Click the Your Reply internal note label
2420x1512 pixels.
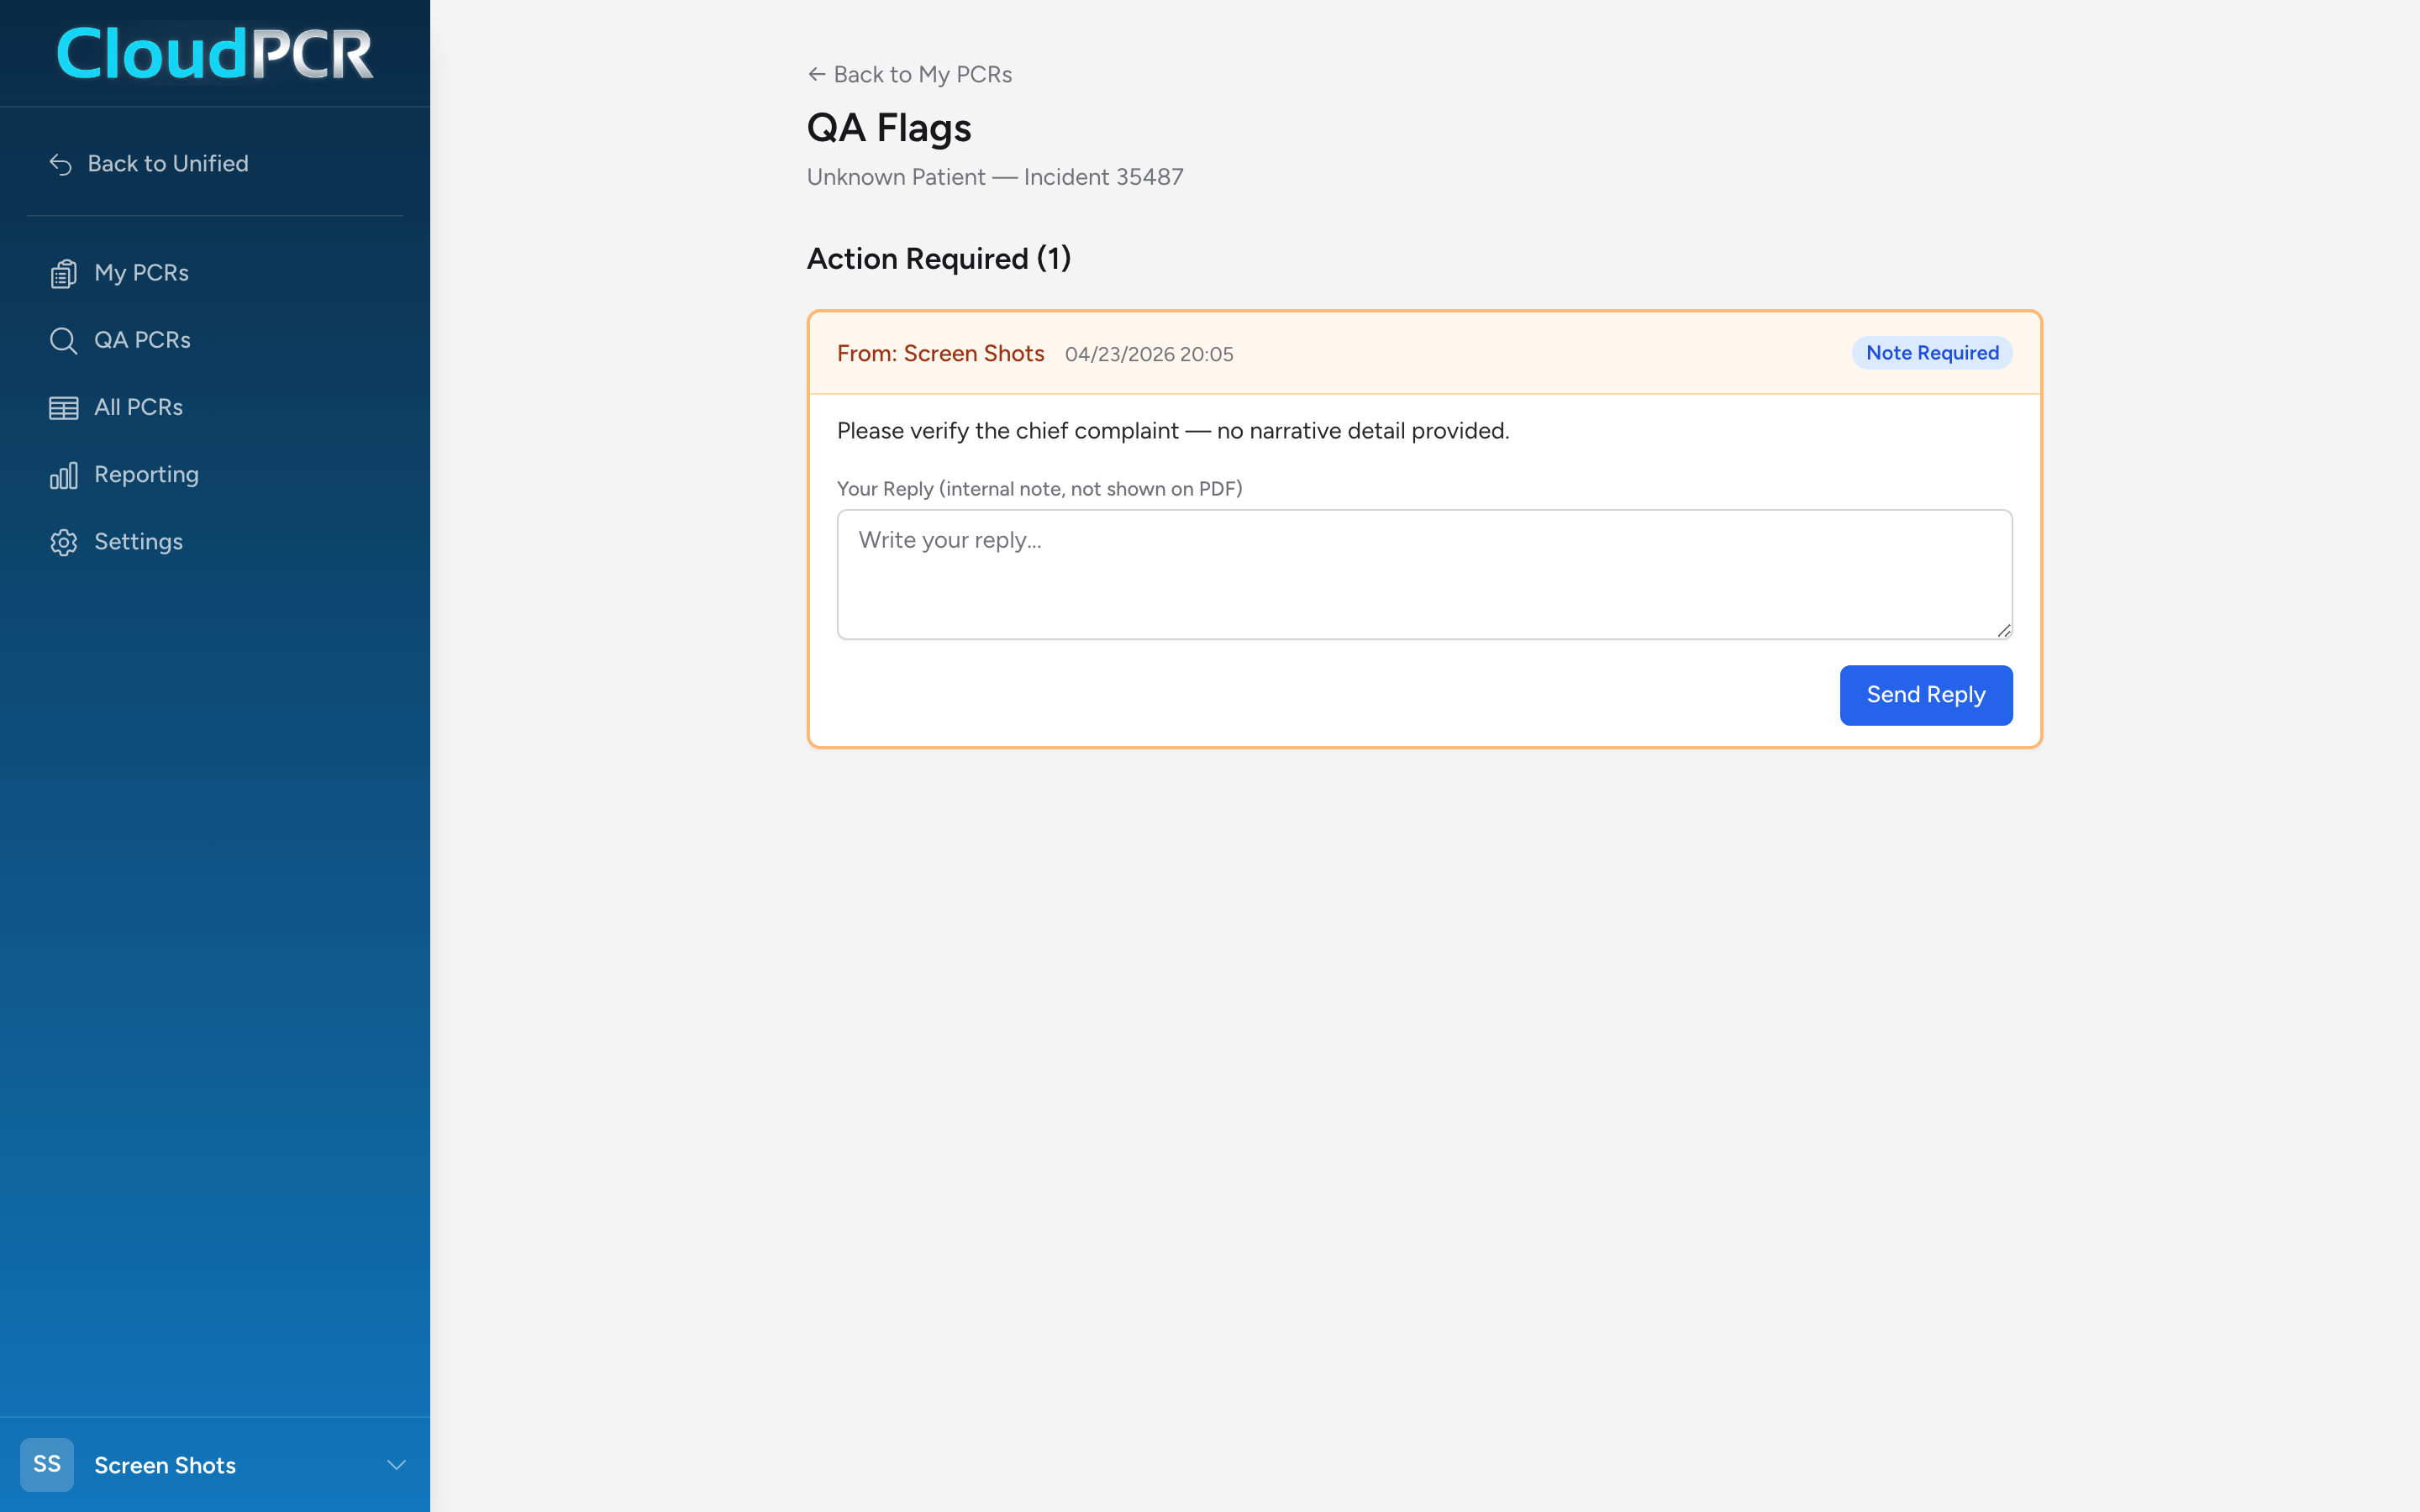(1039, 489)
